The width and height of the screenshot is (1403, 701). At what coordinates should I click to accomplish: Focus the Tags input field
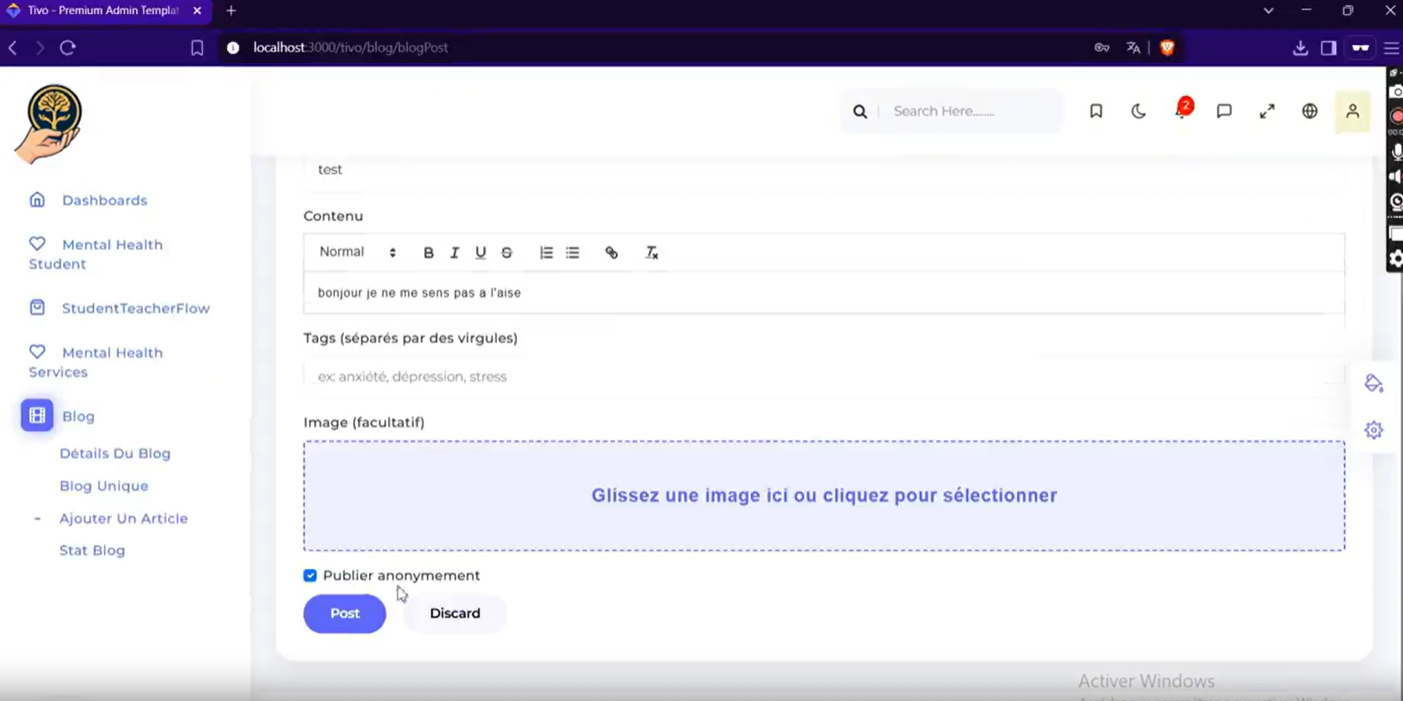(824, 377)
